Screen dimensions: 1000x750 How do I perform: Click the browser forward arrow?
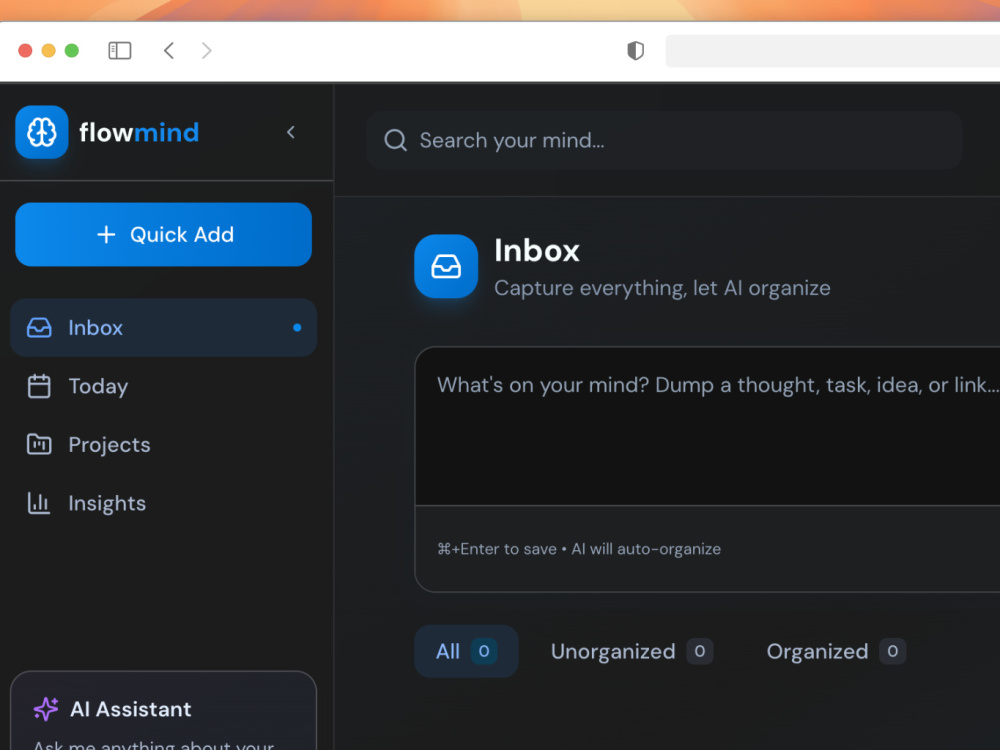click(x=206, y=50)
